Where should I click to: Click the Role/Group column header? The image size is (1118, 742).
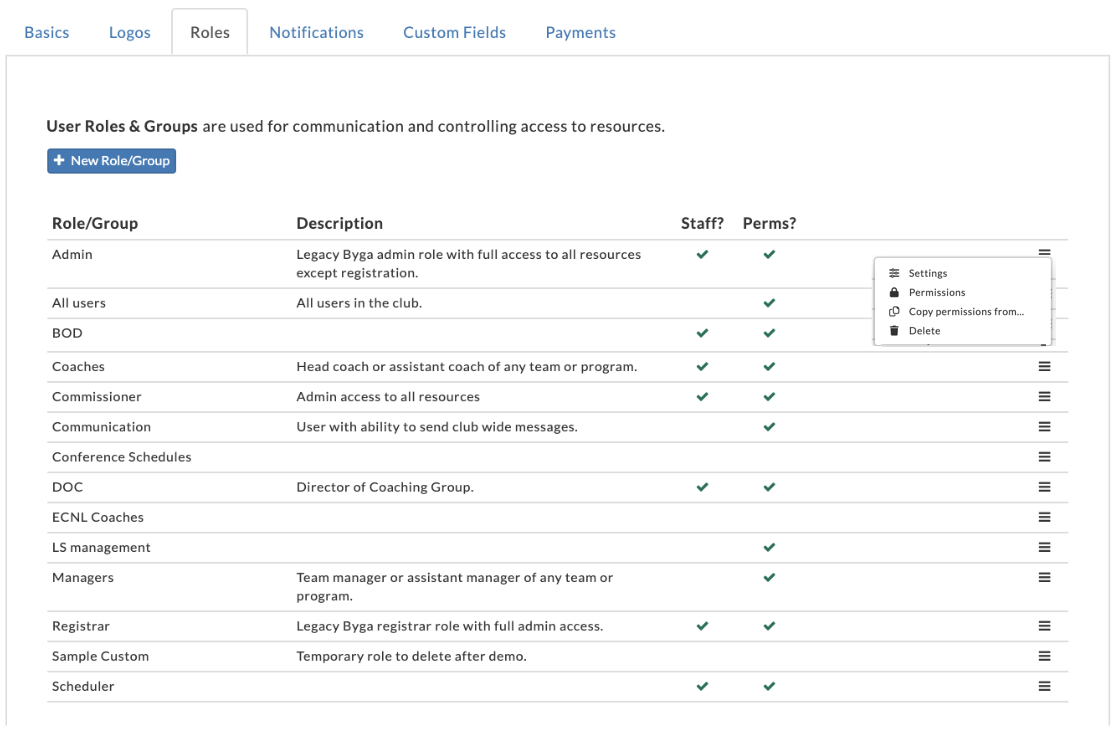[x=95, y=223]
